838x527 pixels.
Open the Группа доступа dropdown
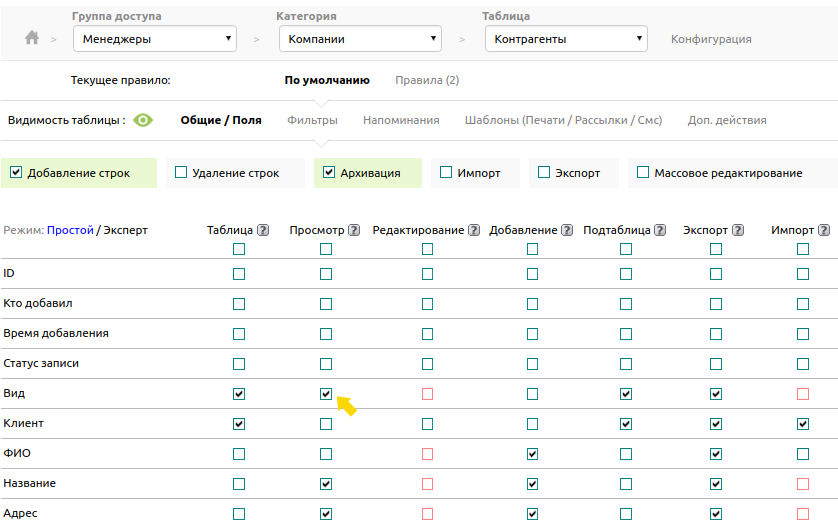point(154,39)
